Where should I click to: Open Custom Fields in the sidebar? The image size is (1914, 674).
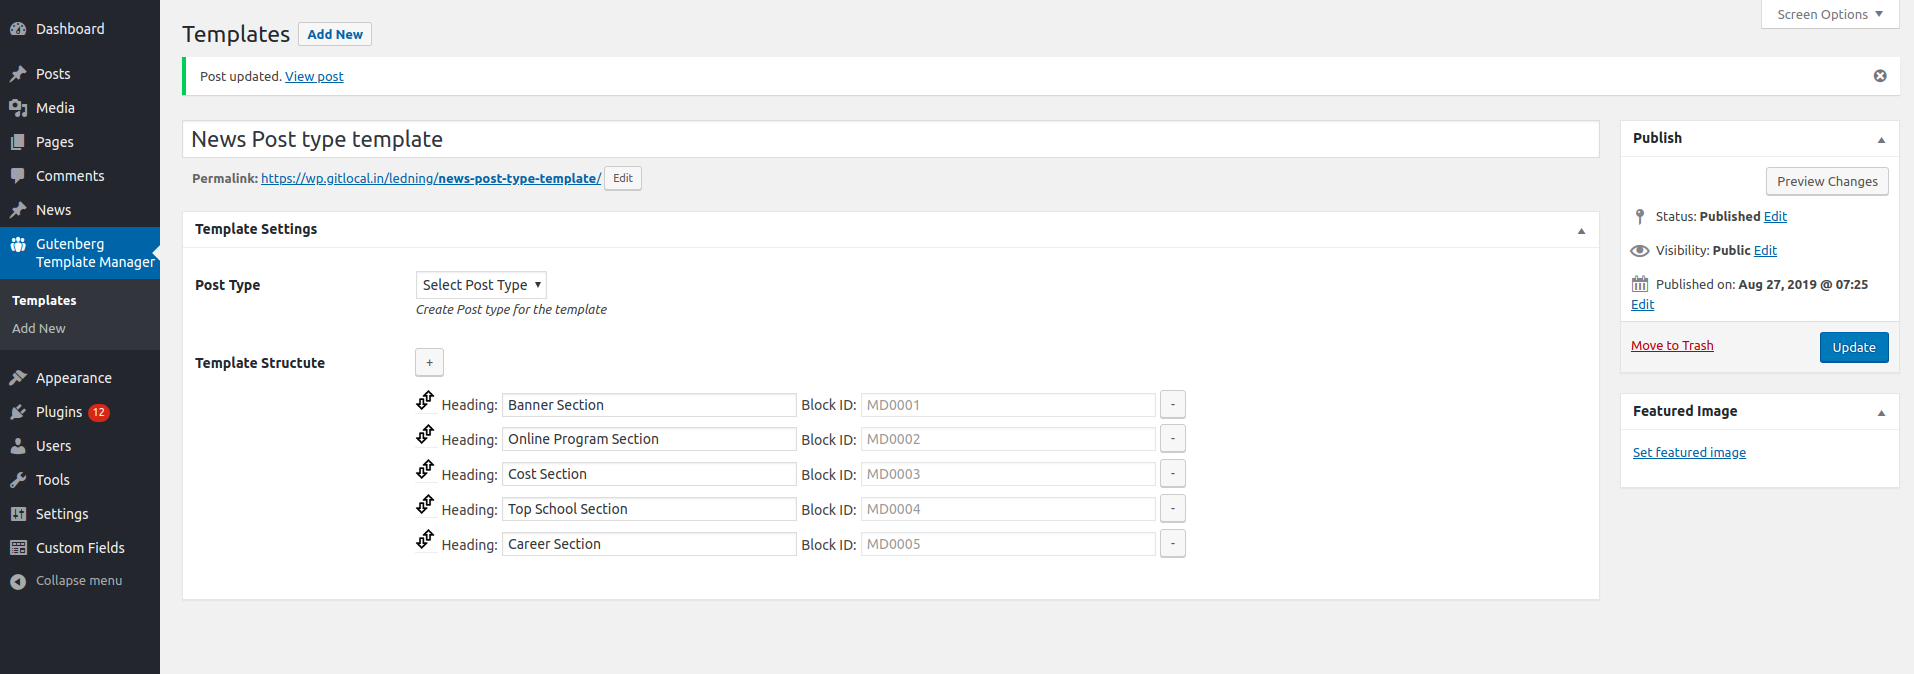[x=80, y=548]
